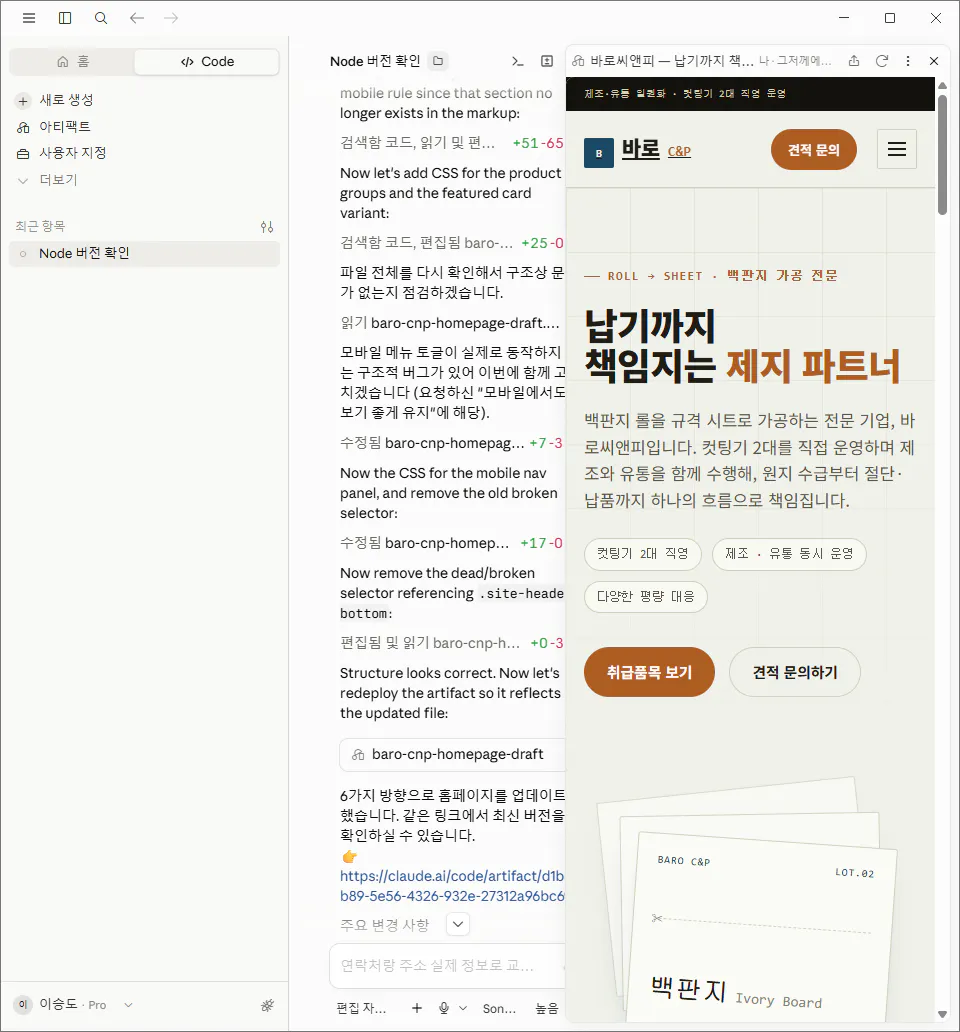Open the hamburger menu in title bar

[29, 18]
